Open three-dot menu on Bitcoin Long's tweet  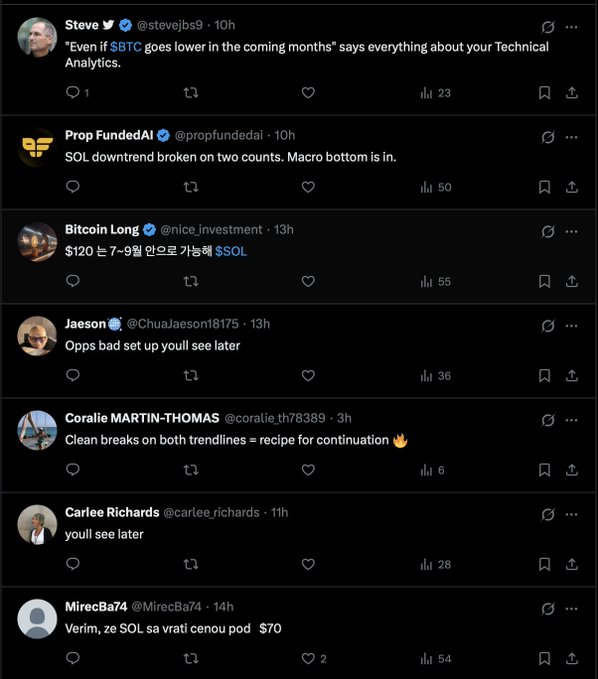(x=571, y=232)
